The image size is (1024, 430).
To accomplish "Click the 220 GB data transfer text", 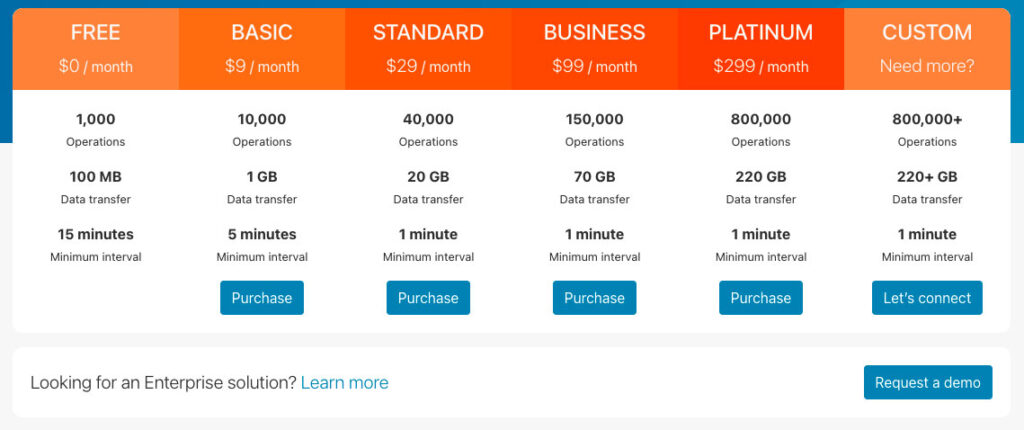I will pos(761,177).
